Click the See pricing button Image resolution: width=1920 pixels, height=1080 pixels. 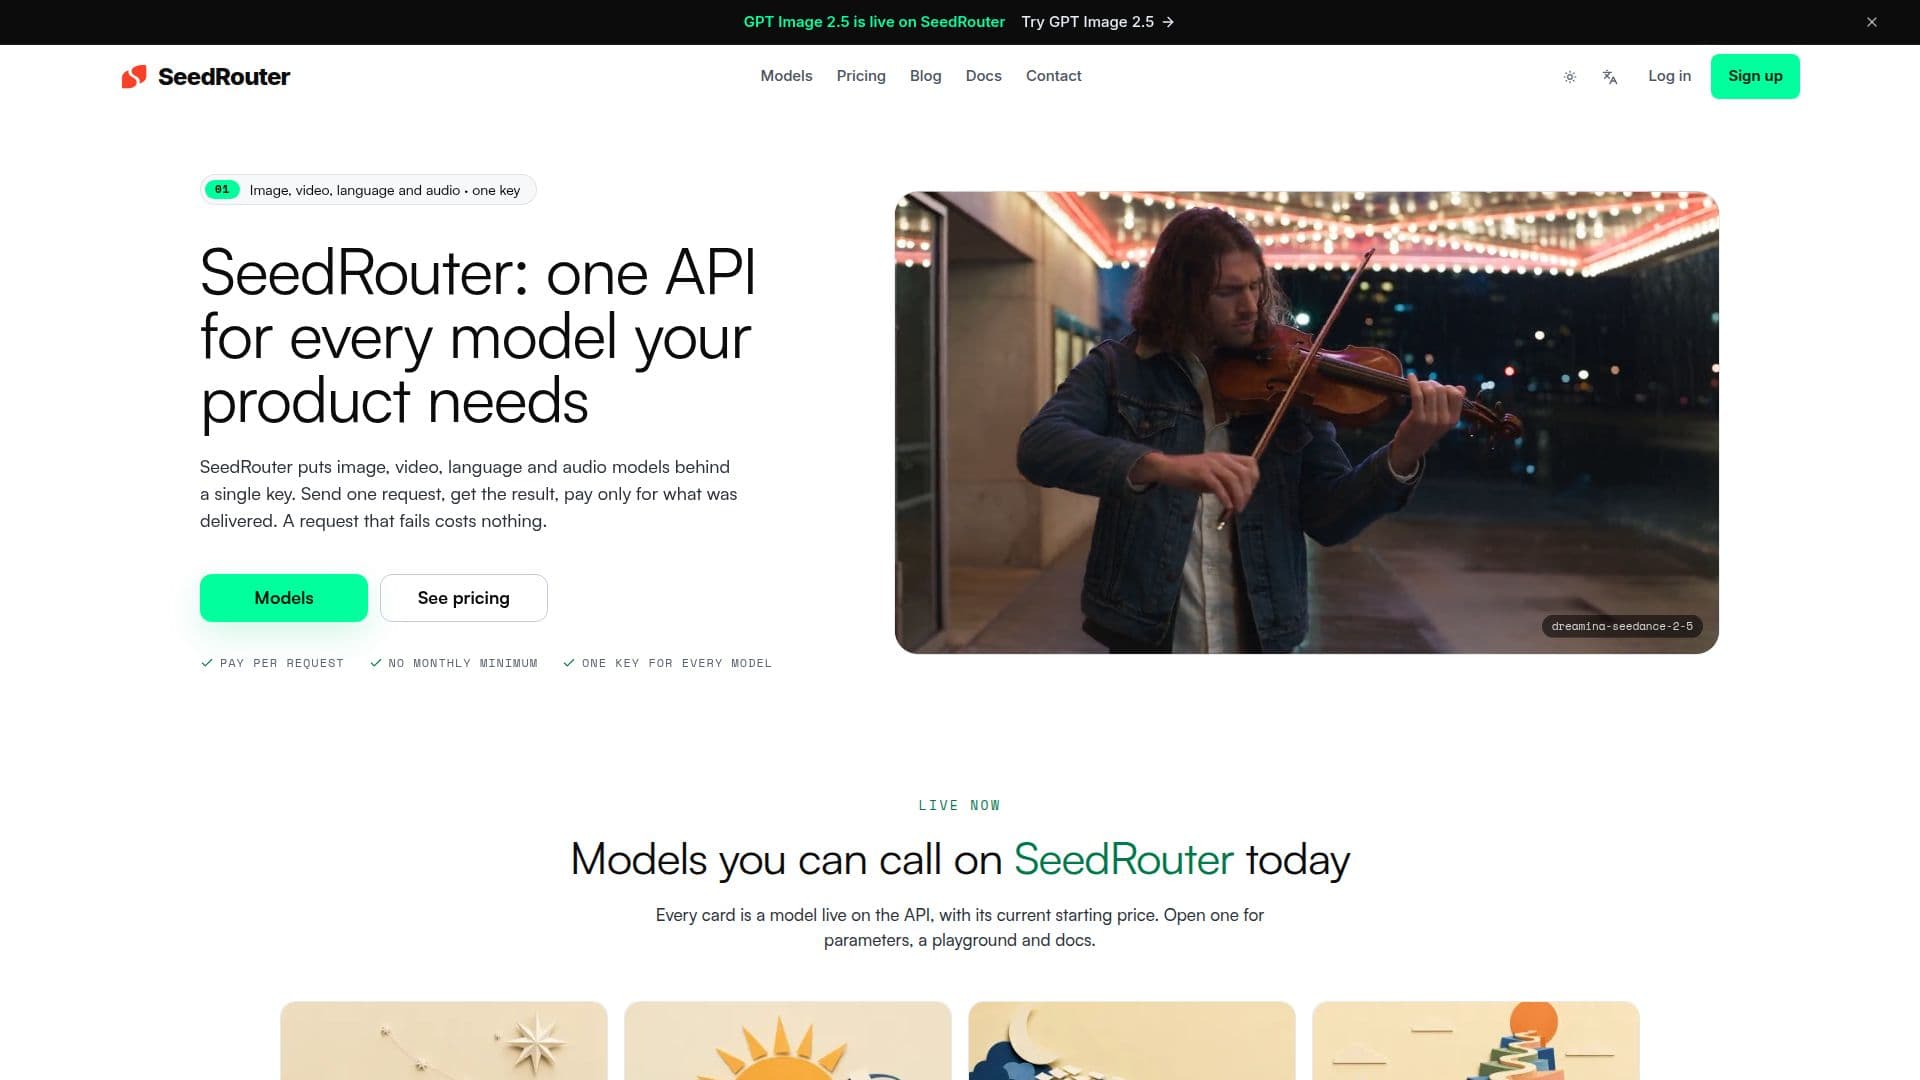(464, 598)
